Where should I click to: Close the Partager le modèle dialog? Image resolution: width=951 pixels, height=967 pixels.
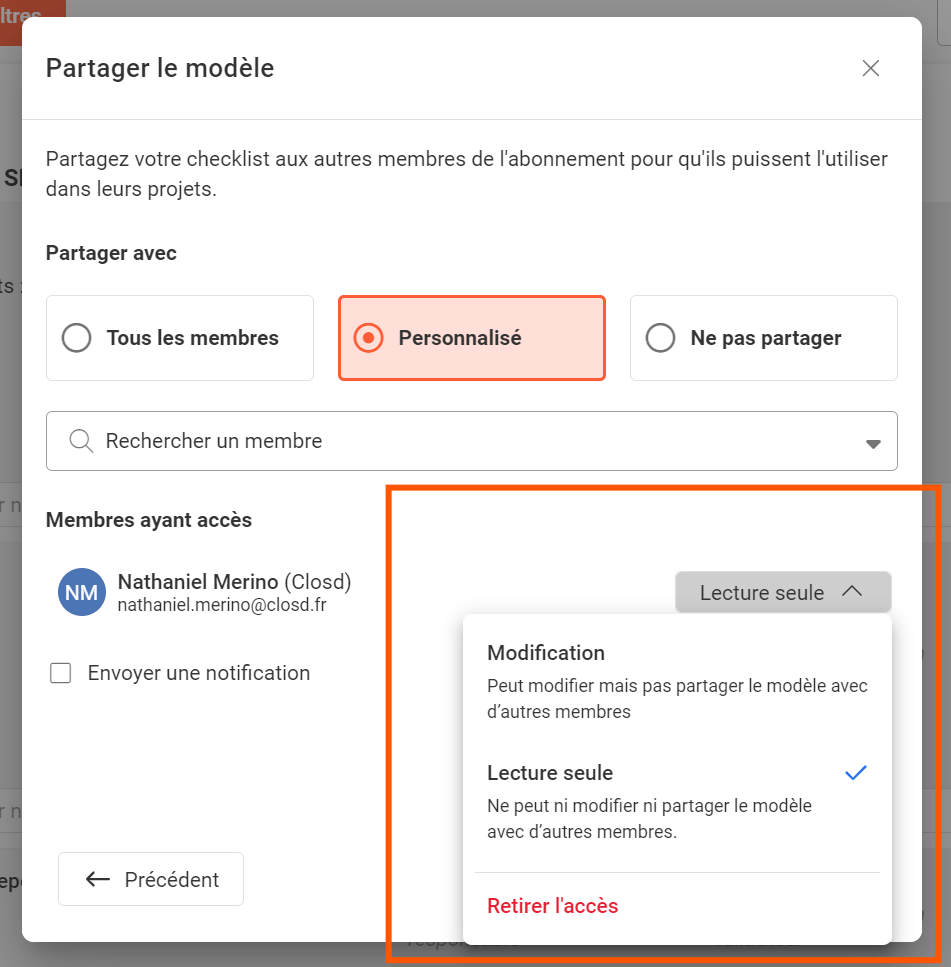tap(870, 68)
